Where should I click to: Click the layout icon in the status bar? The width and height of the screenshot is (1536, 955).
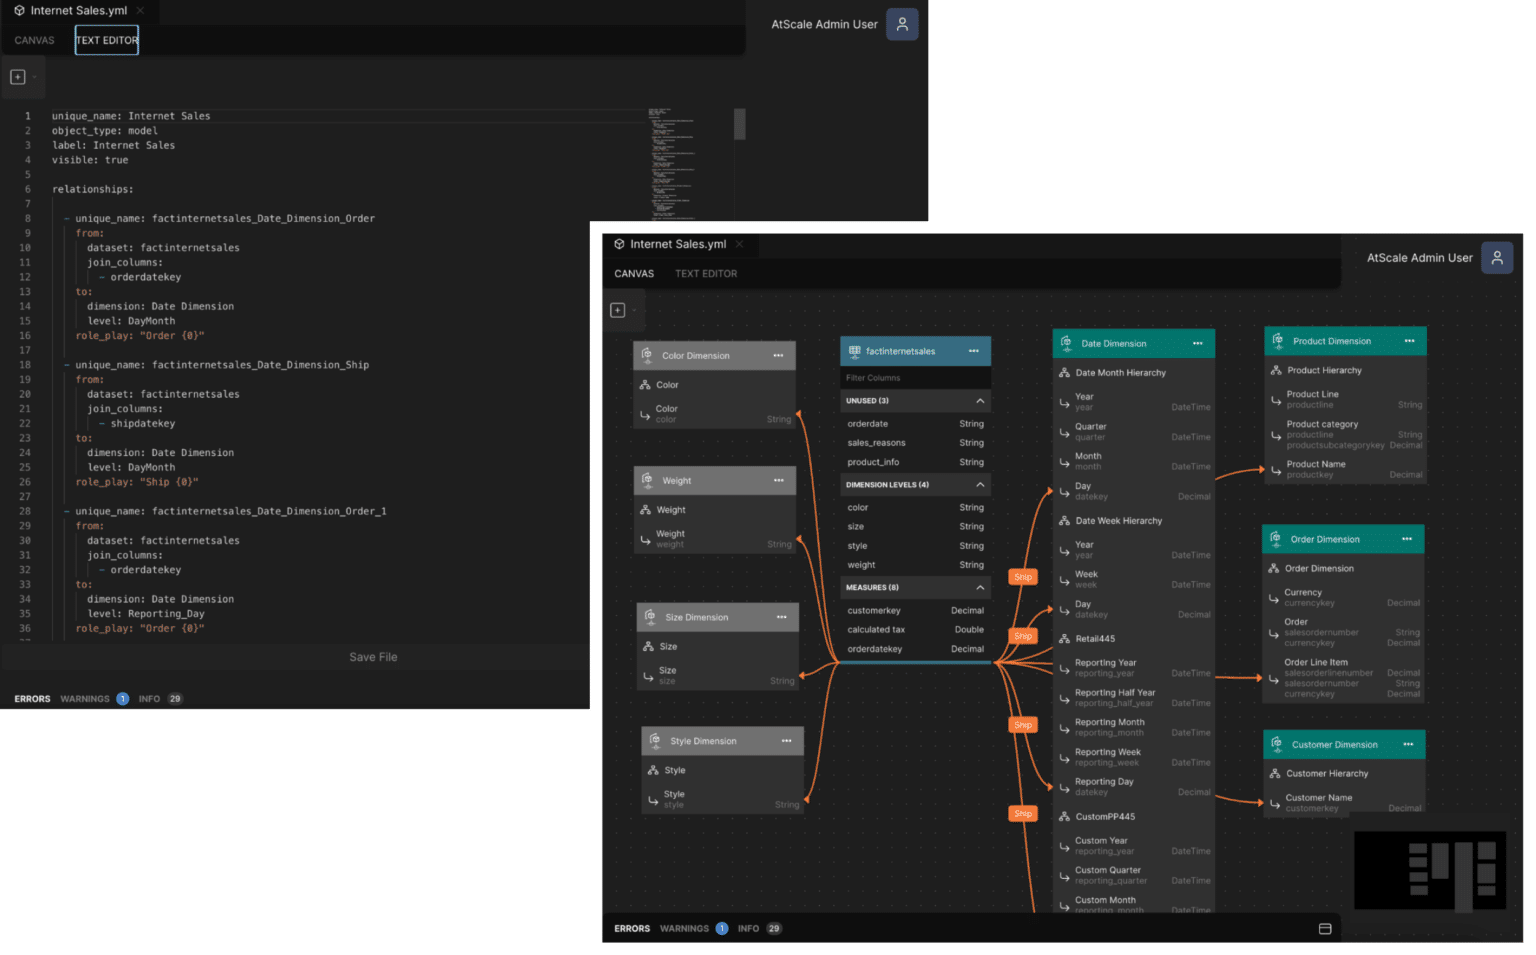1325,928
